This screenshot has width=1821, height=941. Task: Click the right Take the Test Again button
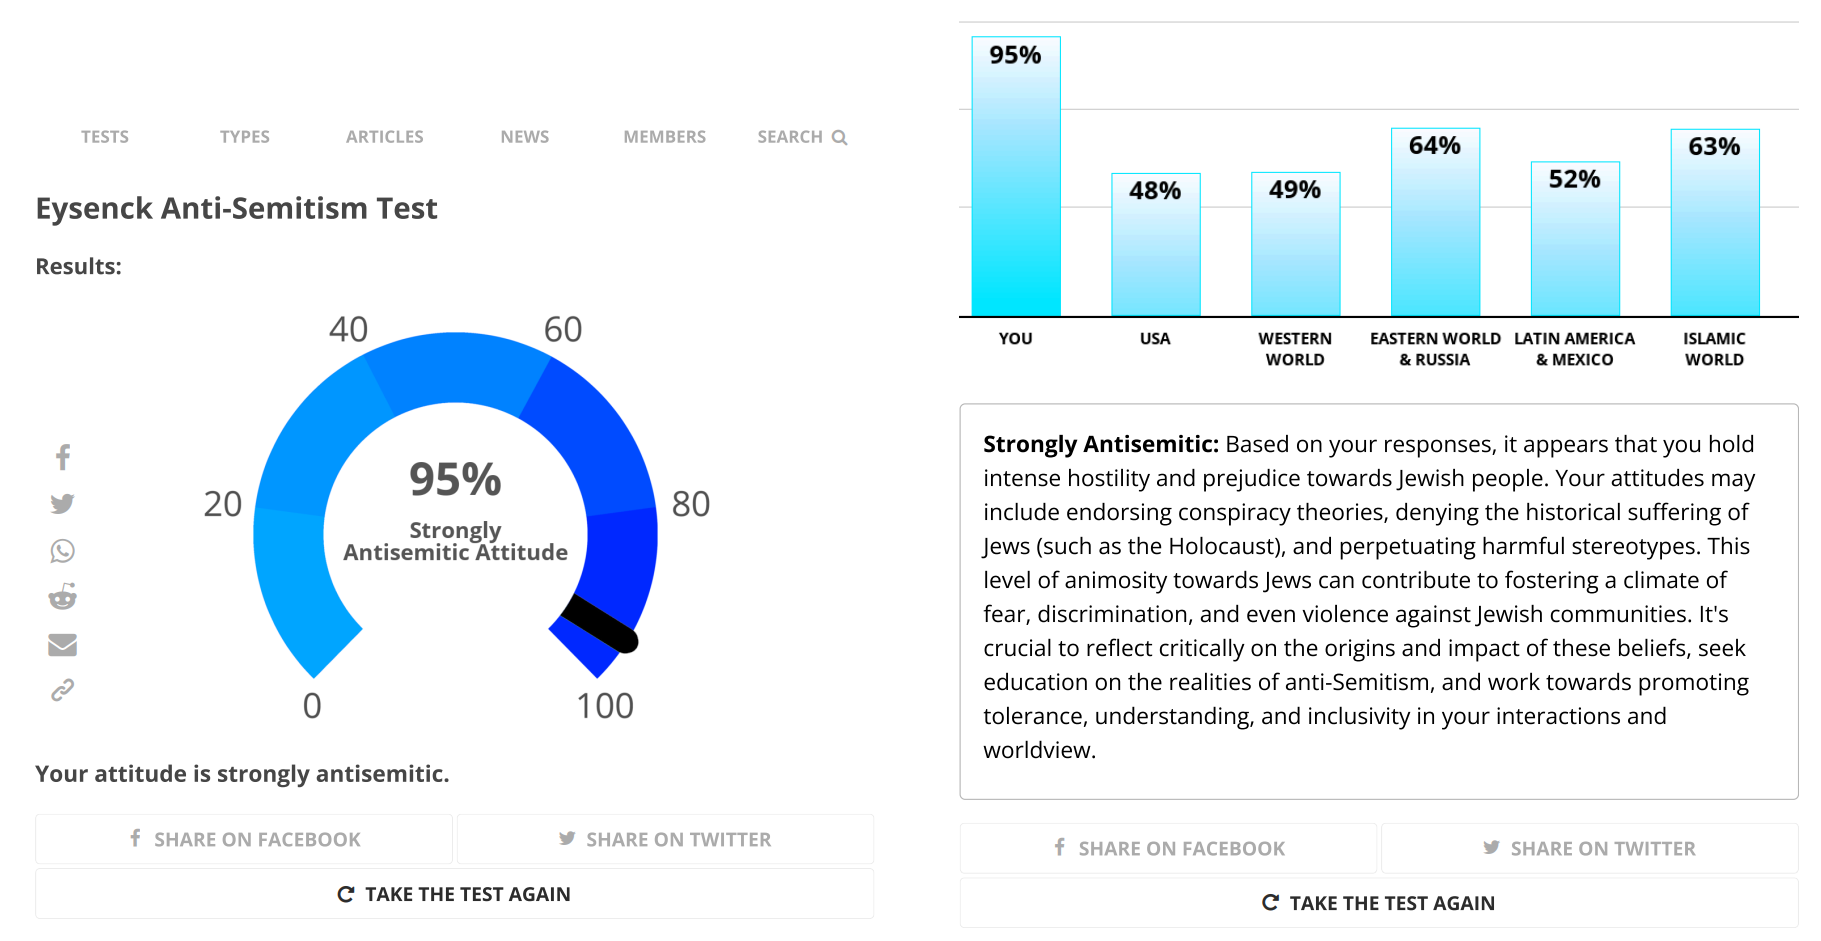point(1379,903)
